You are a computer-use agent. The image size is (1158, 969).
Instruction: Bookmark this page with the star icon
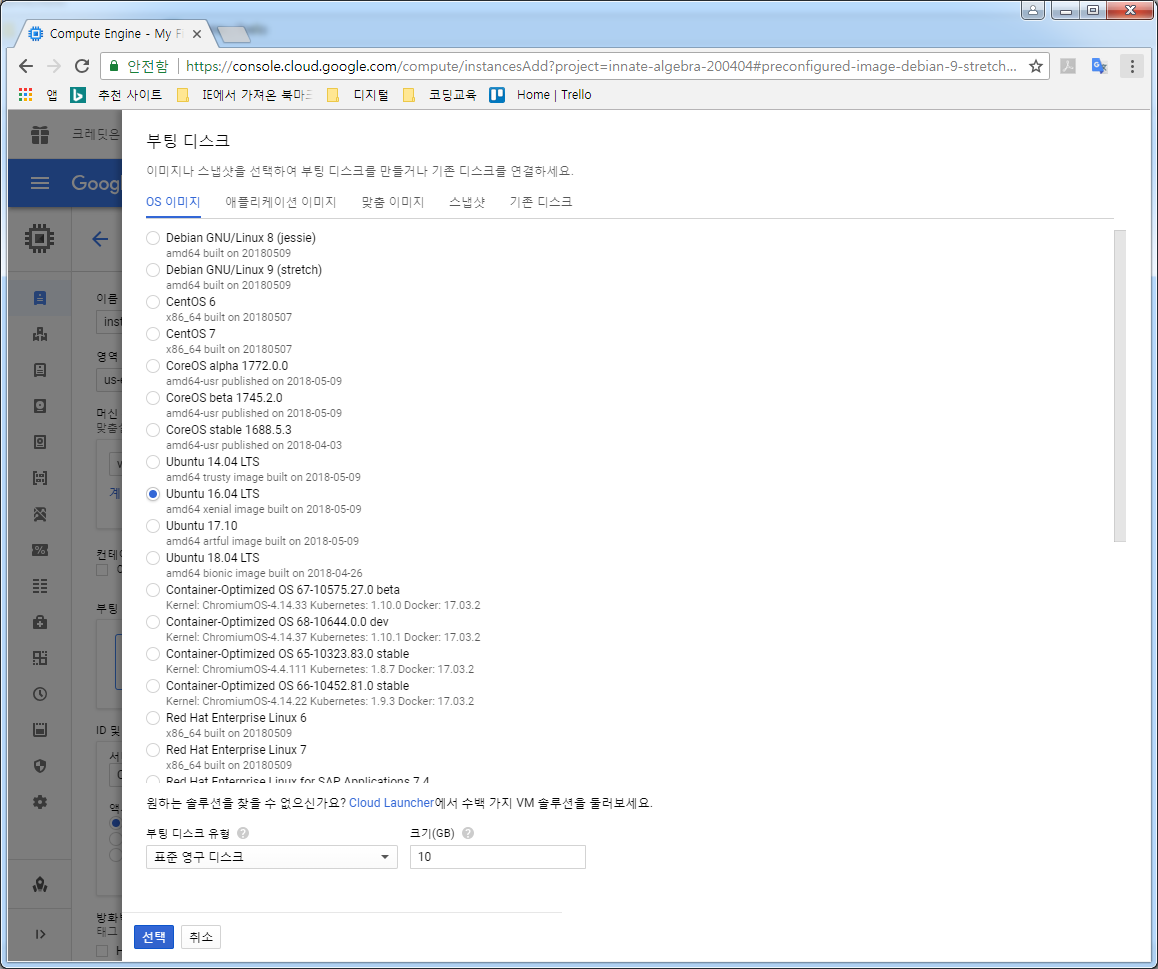coord(1035,66)
